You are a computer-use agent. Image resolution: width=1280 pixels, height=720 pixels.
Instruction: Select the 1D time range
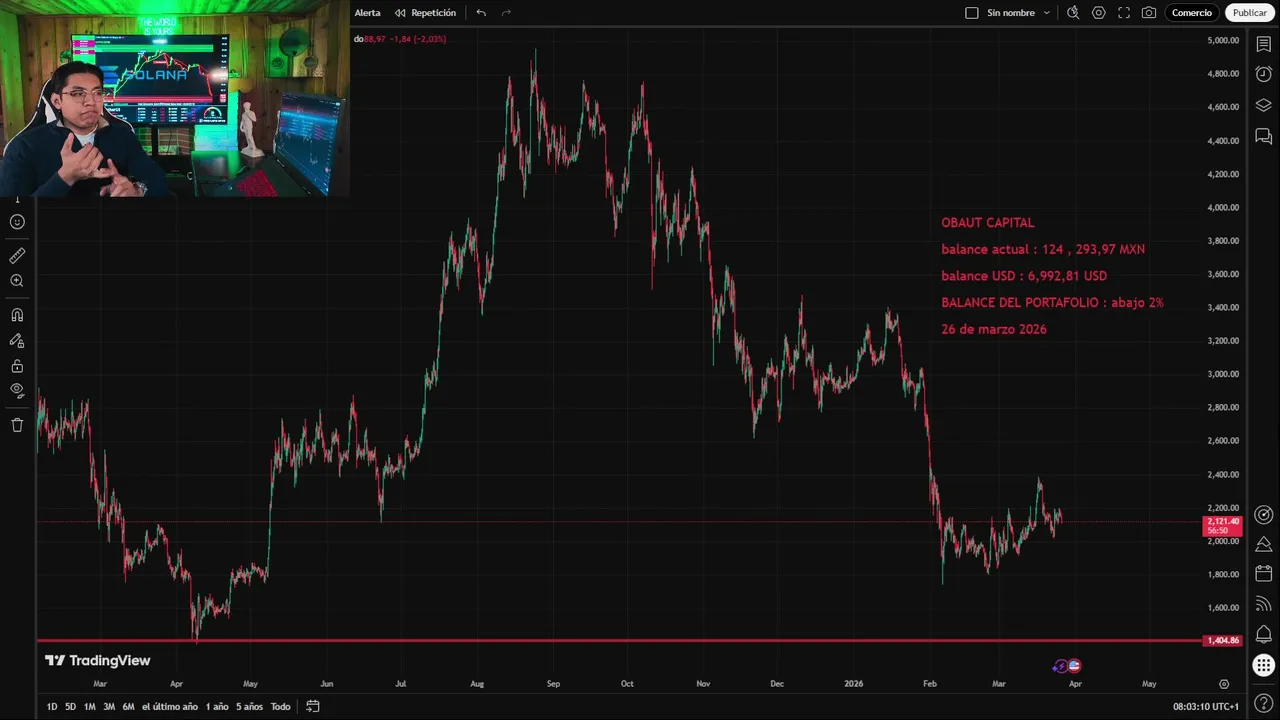(x=52, y=707)
